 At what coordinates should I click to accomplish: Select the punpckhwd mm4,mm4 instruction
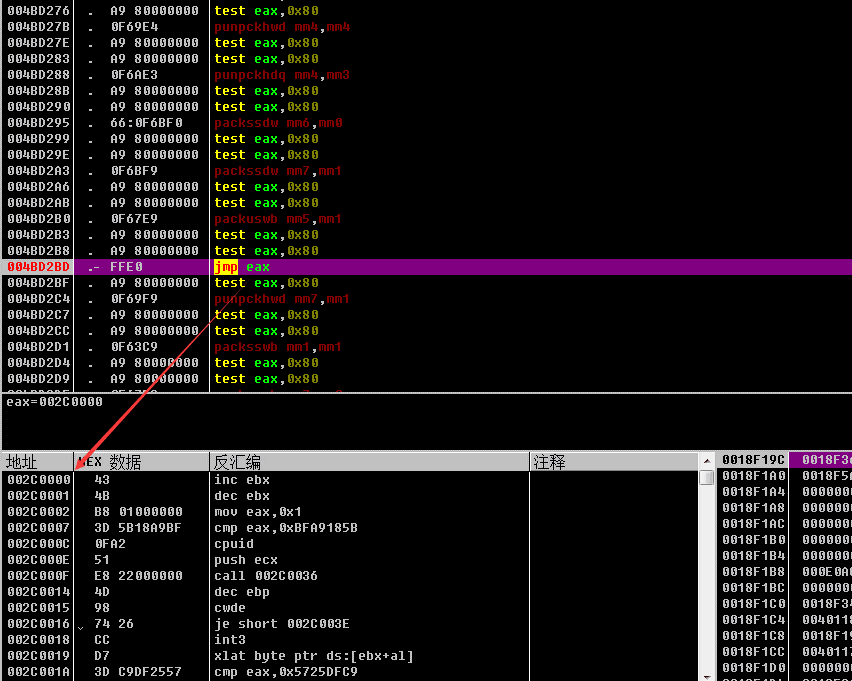pos(282,27)
